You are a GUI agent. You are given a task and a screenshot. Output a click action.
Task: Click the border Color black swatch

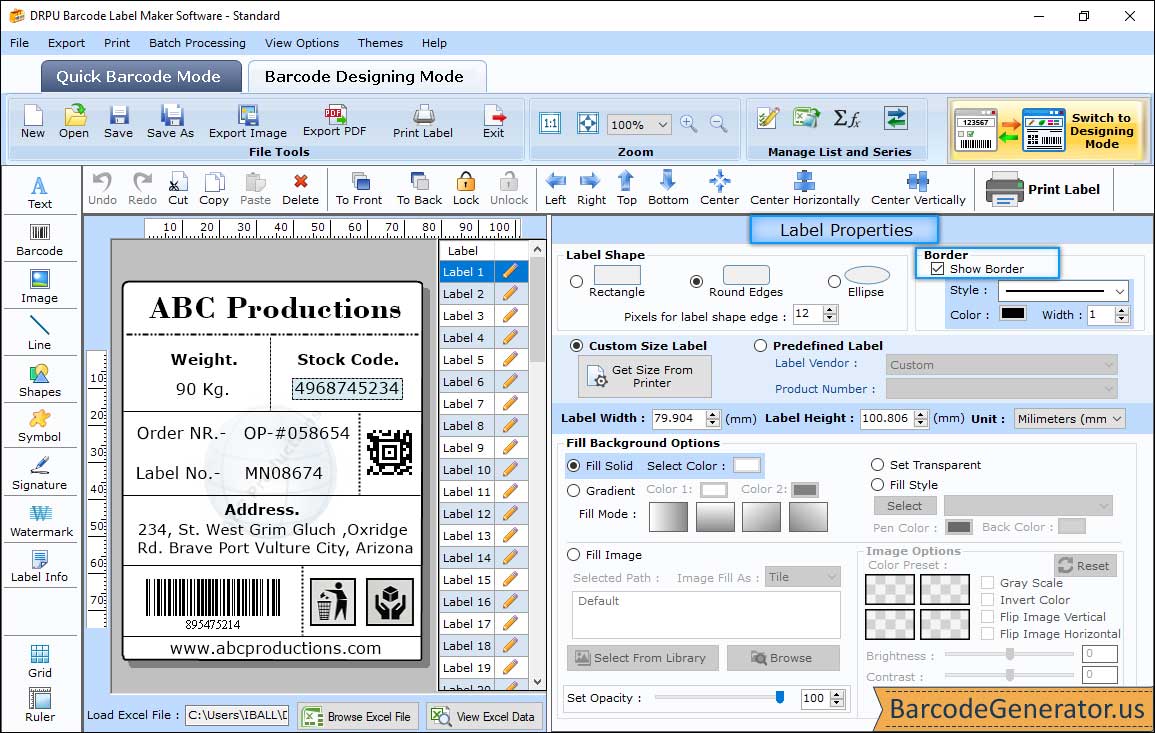point(1012,314)
